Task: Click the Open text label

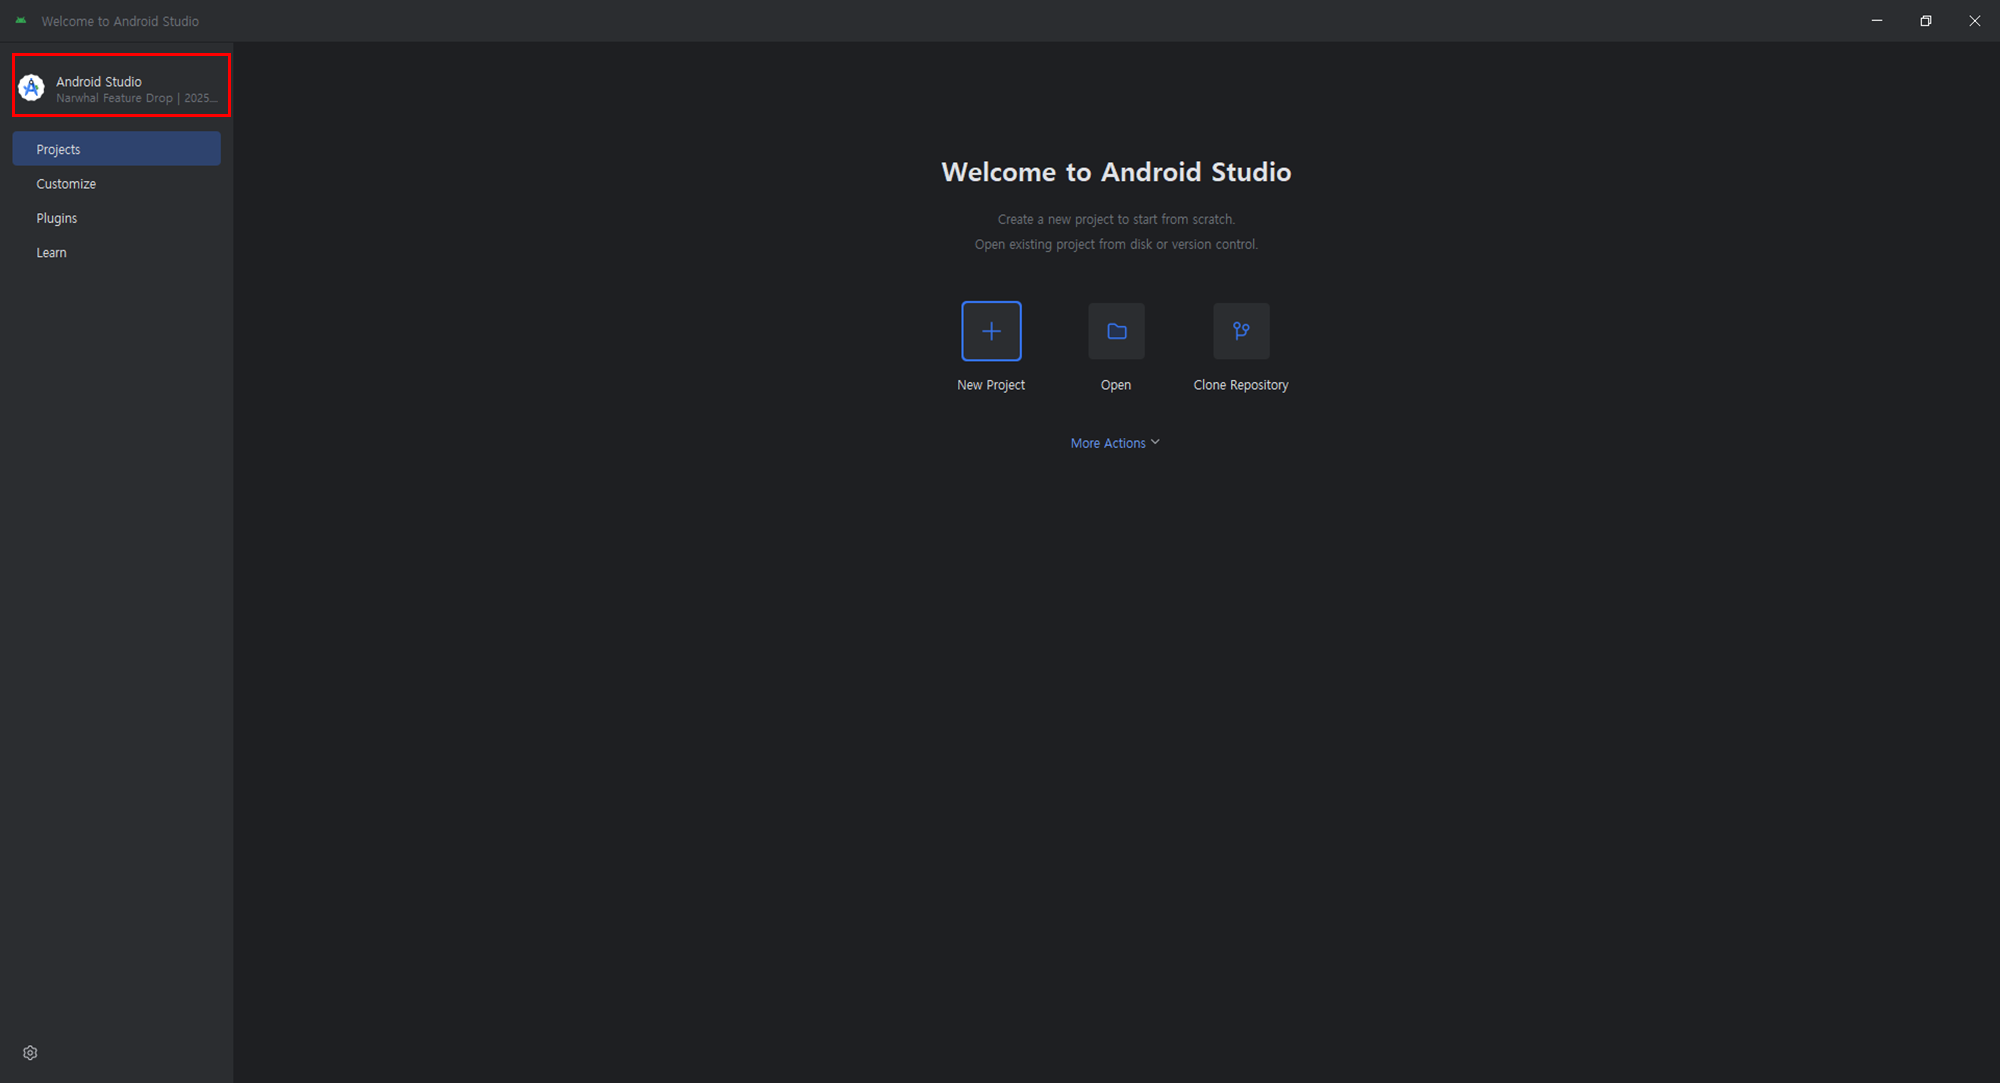Action: [1116, 385]
